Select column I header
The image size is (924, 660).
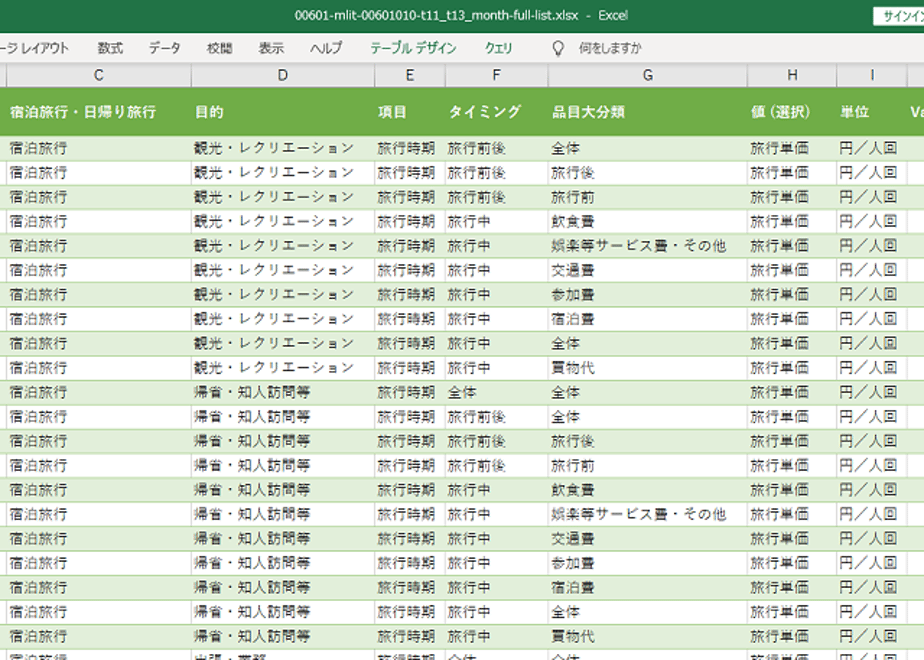[x=872, y=75]
